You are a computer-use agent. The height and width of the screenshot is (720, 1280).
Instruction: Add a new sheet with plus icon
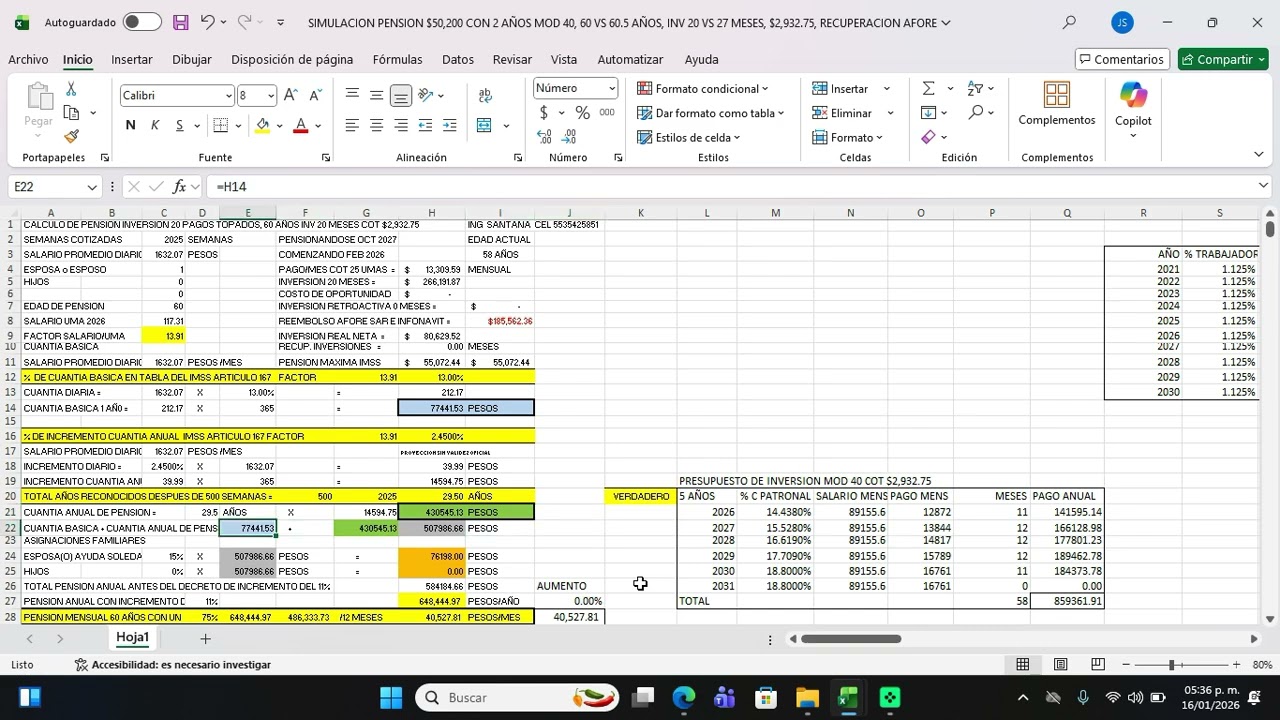pos(205,638)
